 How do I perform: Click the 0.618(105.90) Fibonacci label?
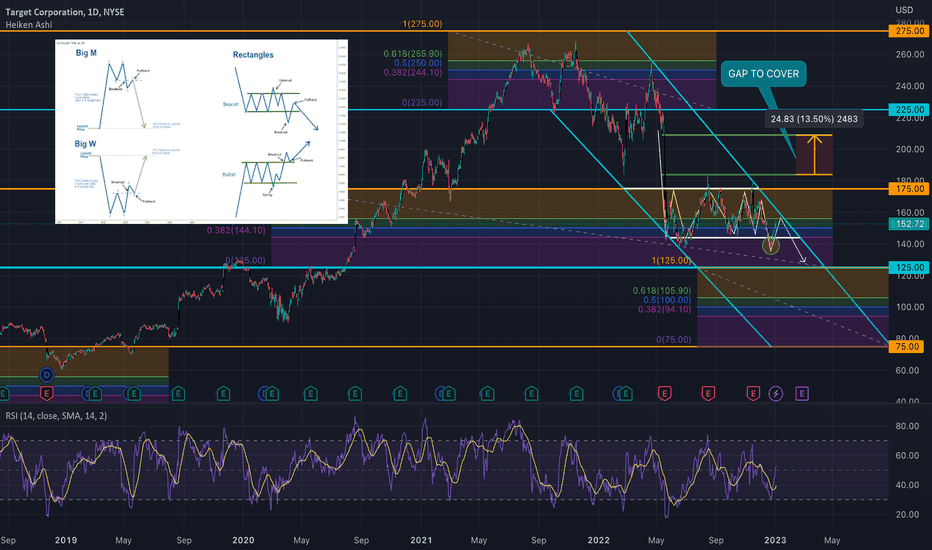tap(662, 291)
